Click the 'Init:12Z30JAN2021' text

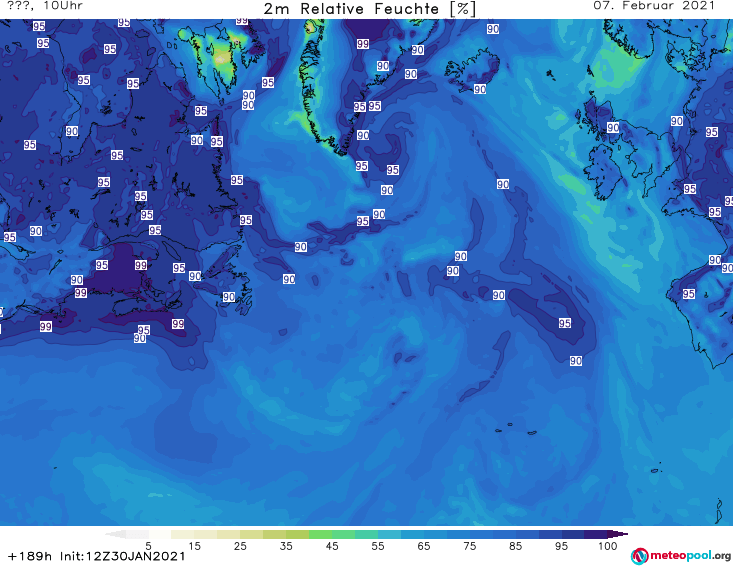tap(122, 556)
